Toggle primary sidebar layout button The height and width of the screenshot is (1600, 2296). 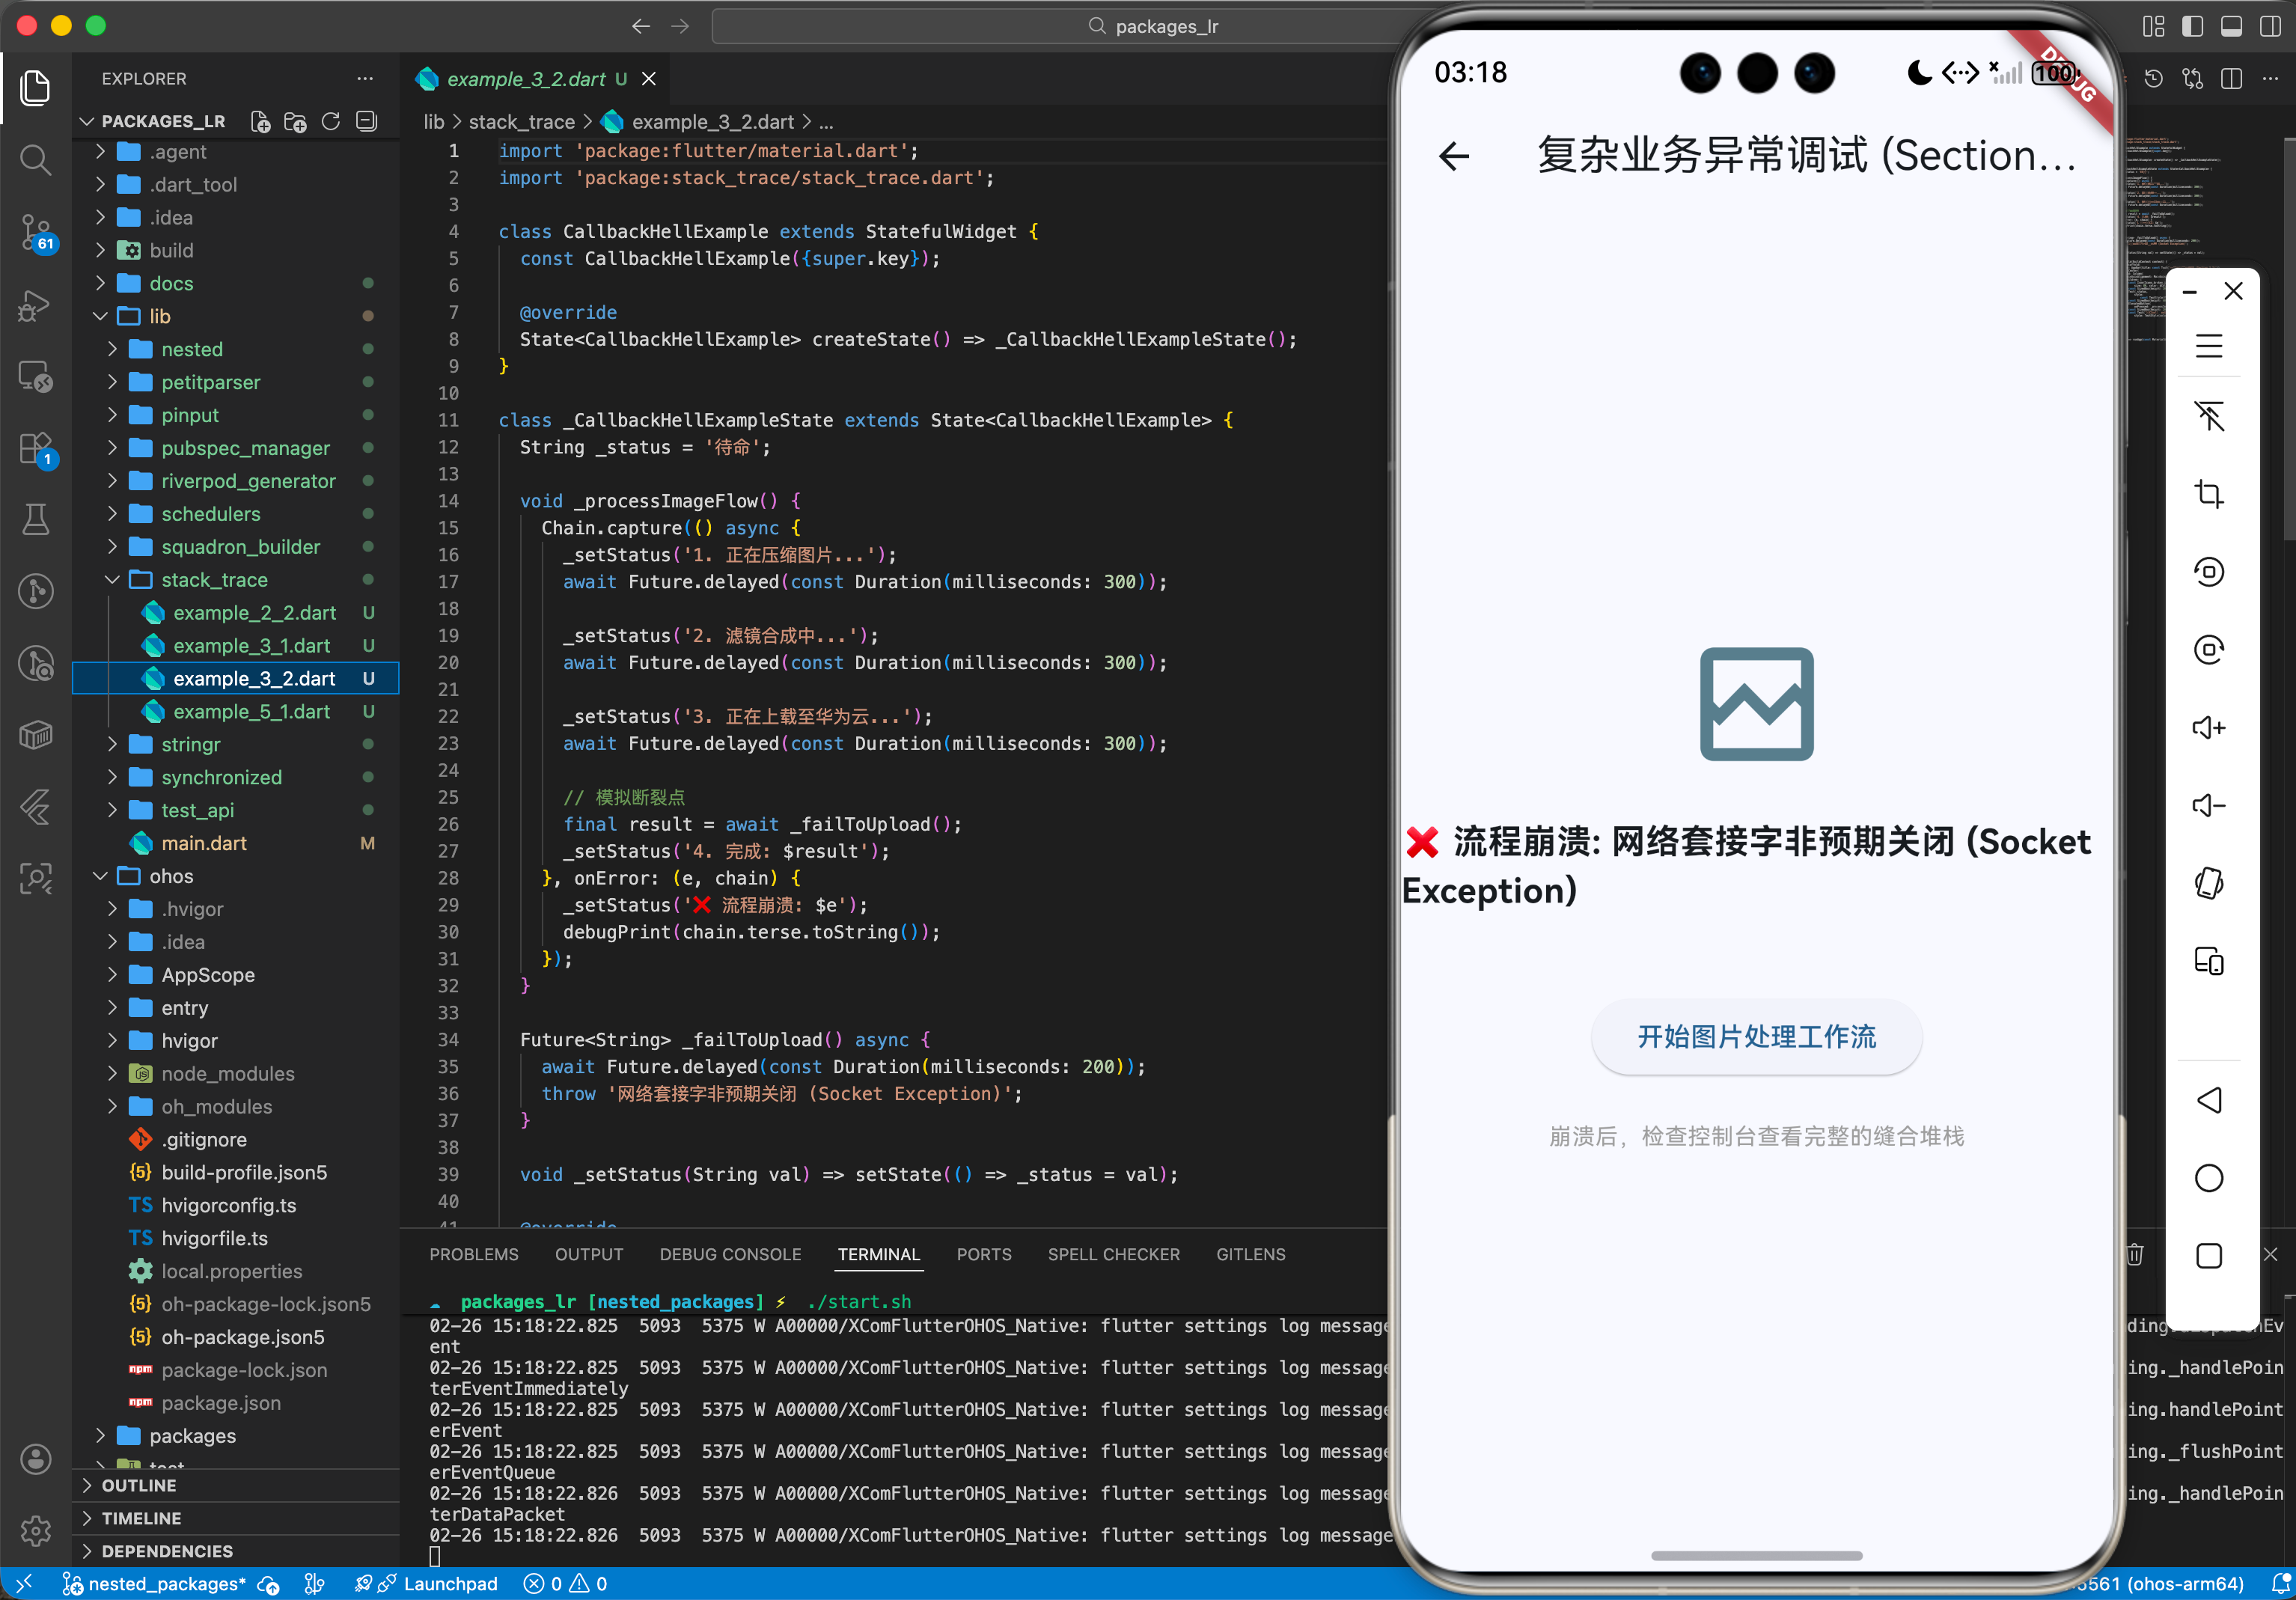click(2192, 26)
